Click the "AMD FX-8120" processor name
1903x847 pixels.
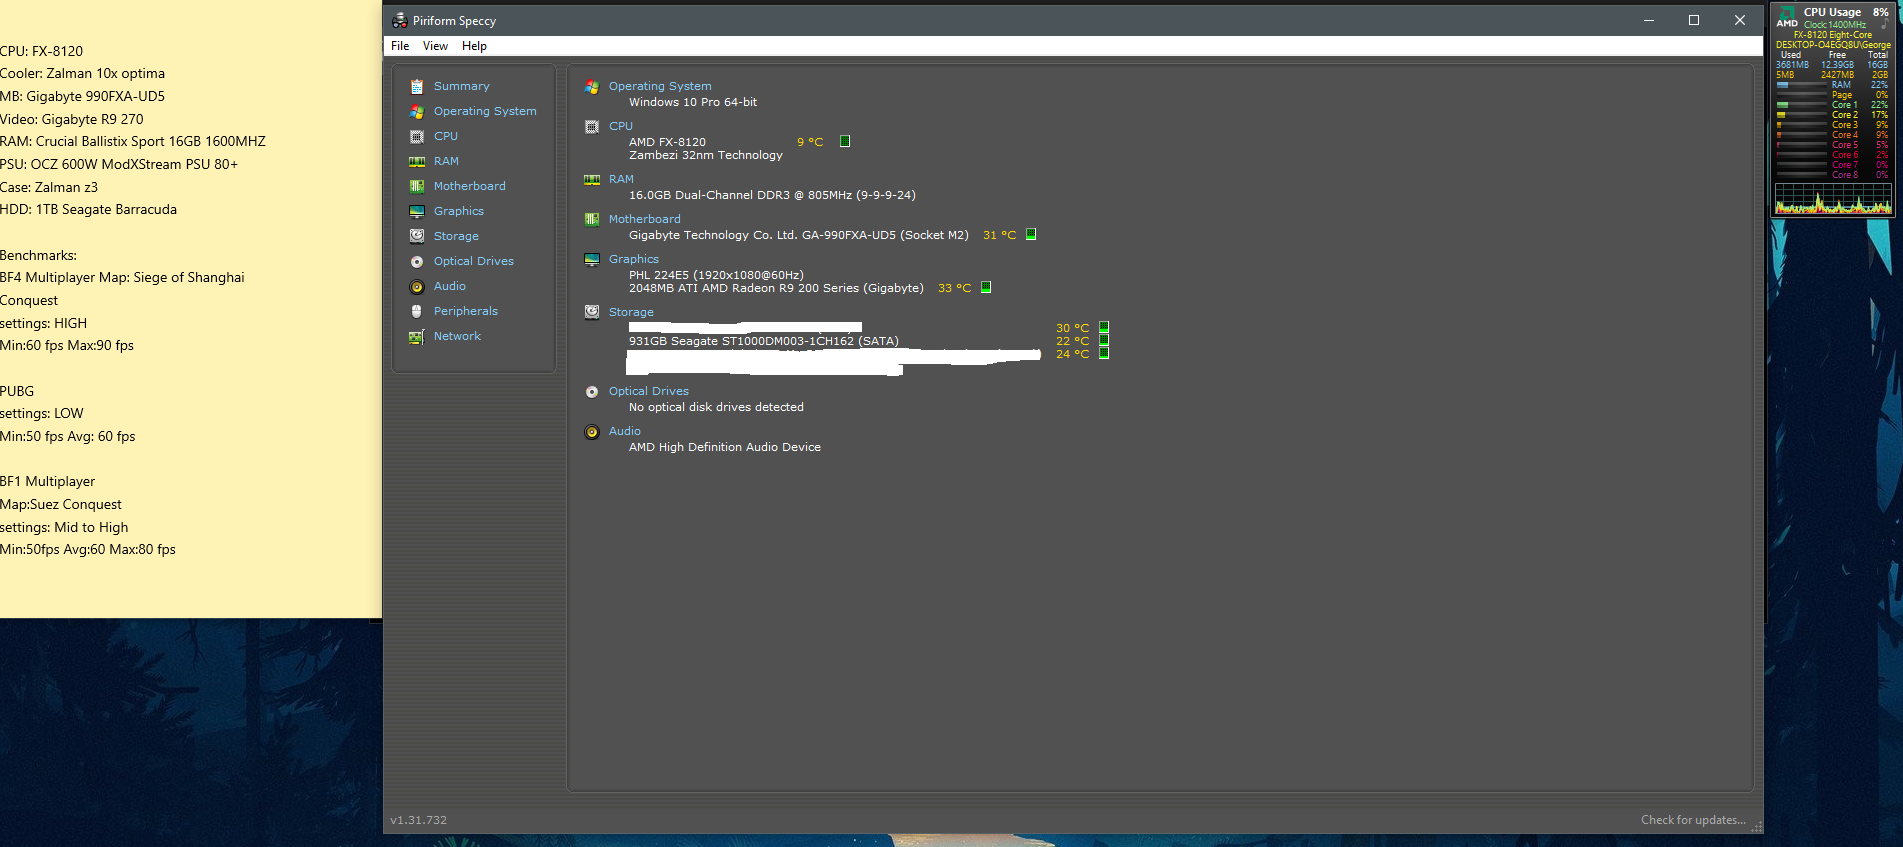point(667,142)
